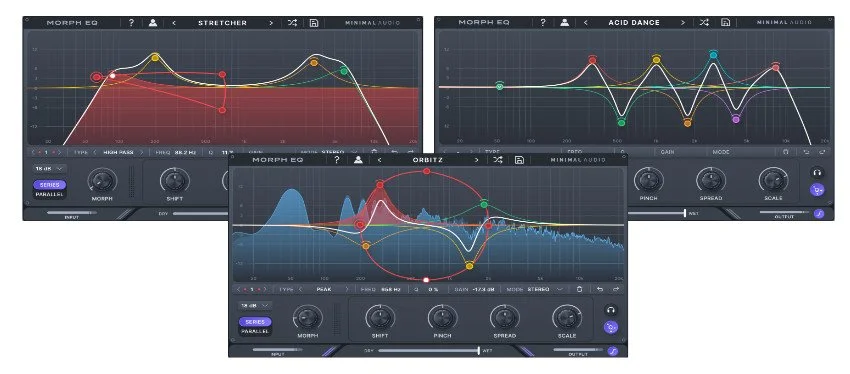The height and width of the screenshot is (374, 850).
Task: Select green EQ node in Orbitz graph
Action: point(484,204)
